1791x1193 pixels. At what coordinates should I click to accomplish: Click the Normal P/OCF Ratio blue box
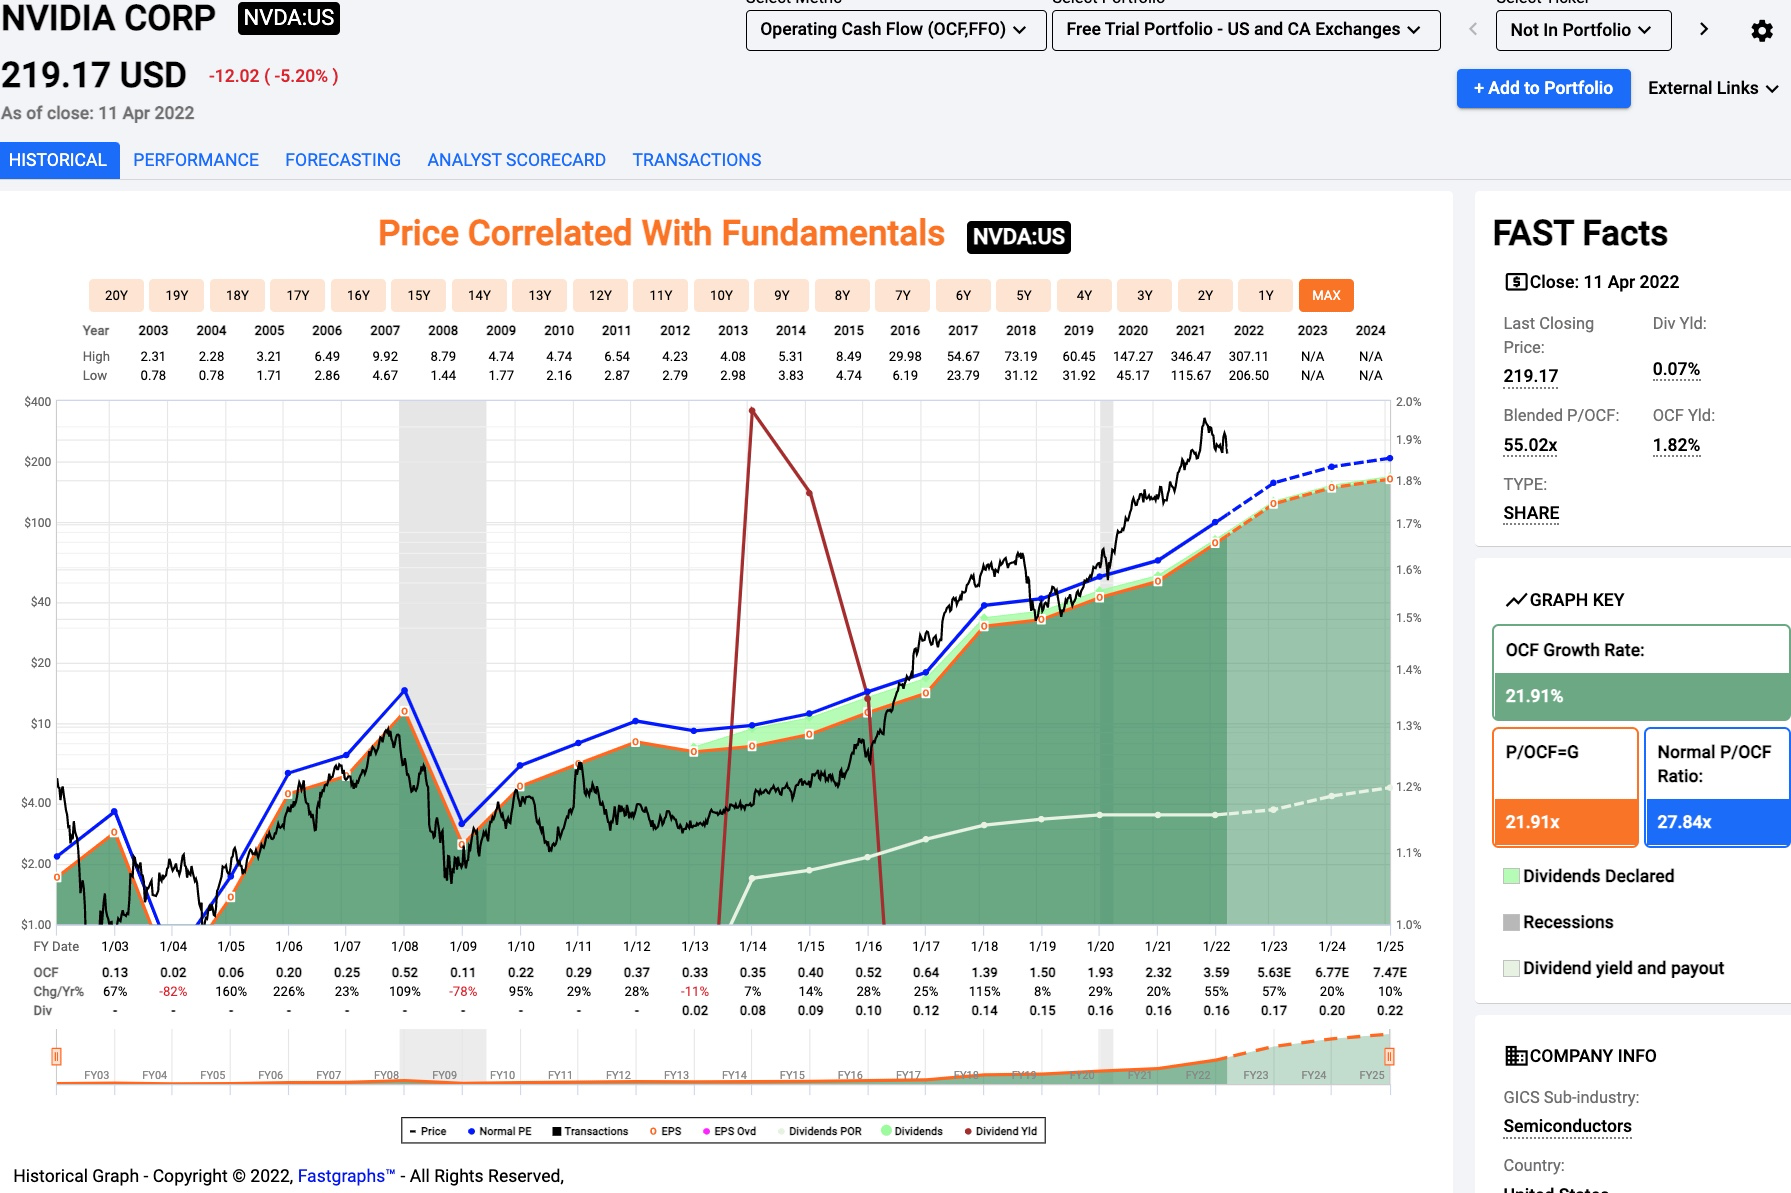[1717, 787]
